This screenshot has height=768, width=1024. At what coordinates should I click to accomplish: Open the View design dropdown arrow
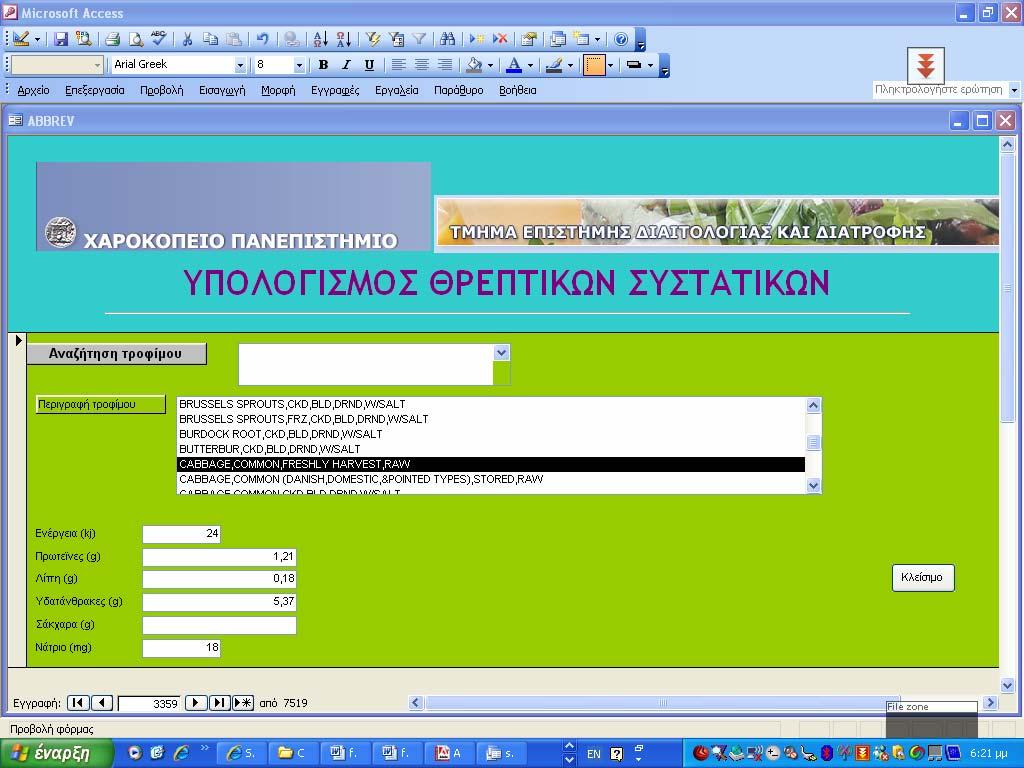(37, 40)
